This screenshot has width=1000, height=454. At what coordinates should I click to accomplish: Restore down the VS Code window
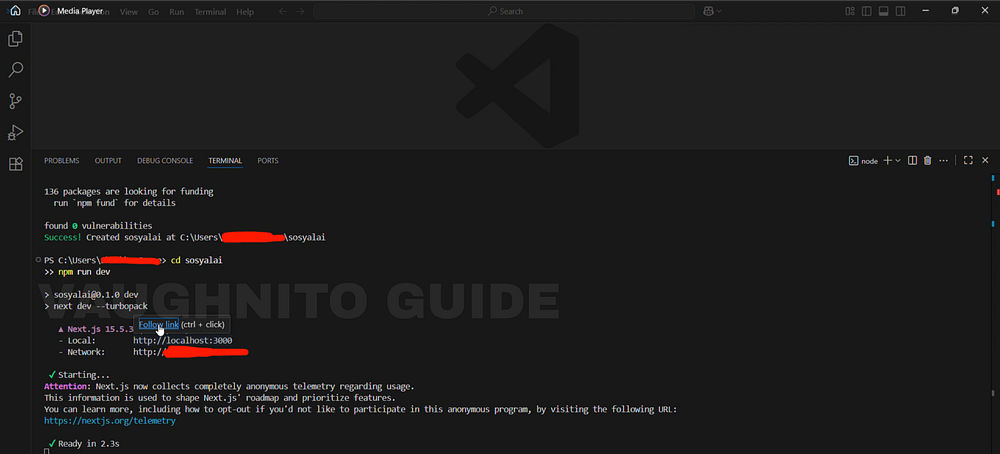coord(955,11)
